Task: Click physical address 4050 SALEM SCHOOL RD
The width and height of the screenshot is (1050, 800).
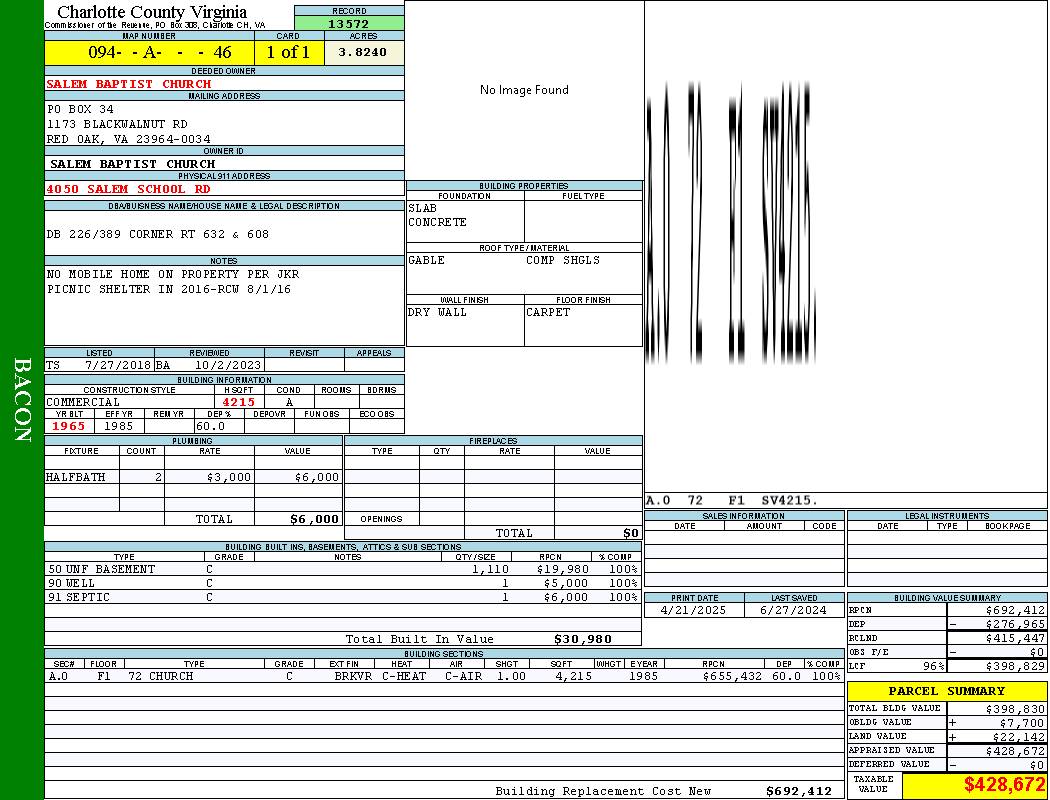Action: tap(128, 189)
